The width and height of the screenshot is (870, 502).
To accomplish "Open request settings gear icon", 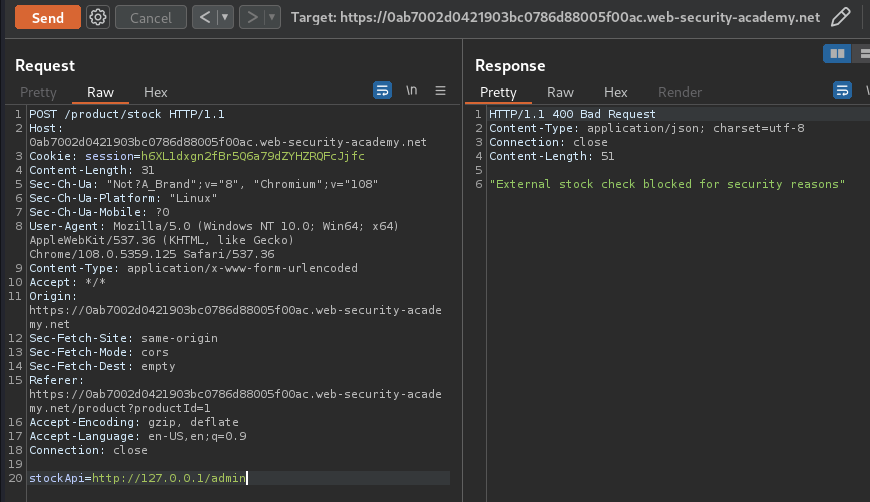I will [98, 17].
